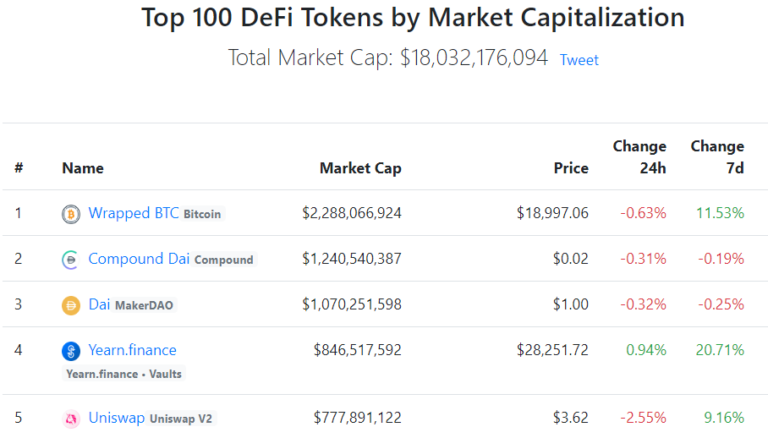This screenshot has height=438, width=768.
Task: Sort by the Change 7d column
Action: coord(717,157)
